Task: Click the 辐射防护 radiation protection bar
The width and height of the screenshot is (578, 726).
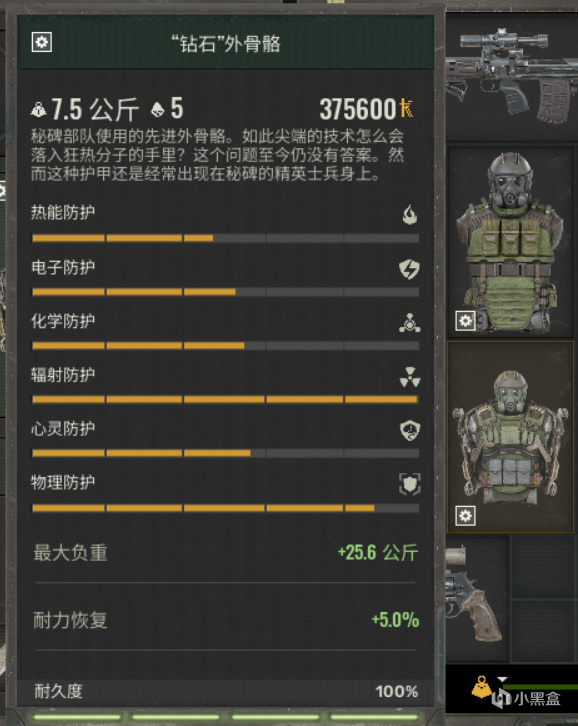Action: pyautogui.click(x=225, y=399)
